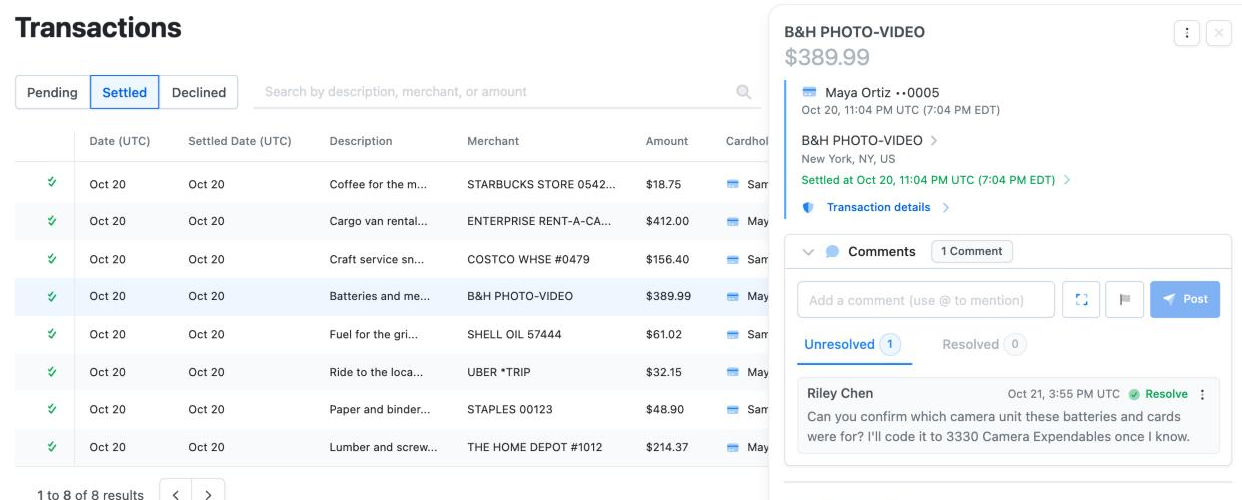The height and width of the screenshot is (500, 1242).
Task: Switch to the Pending tab
Action: [x=52, y=92]
